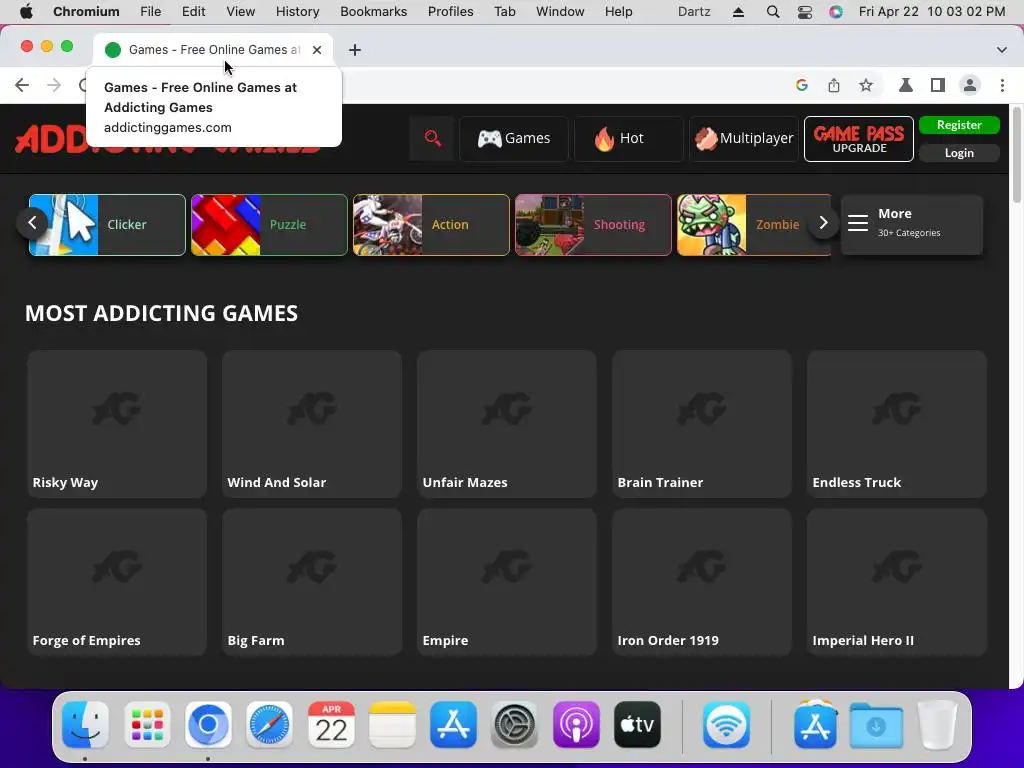The image size is (1024, 768).
Task: Click the green Register button
Action: [959, 125]
